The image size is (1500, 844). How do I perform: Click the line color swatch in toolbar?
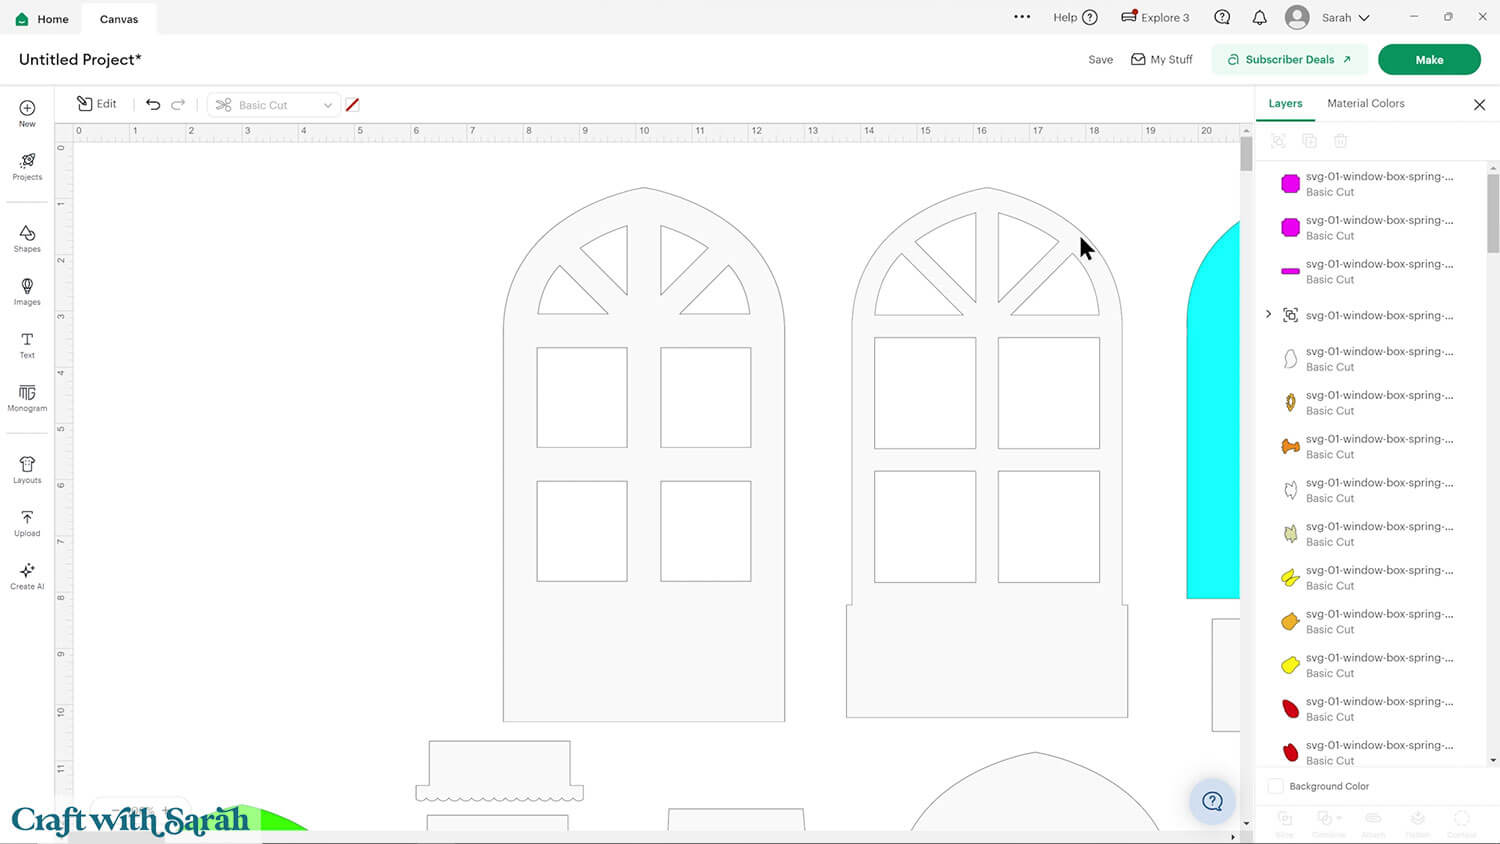(x=352, y=105)
